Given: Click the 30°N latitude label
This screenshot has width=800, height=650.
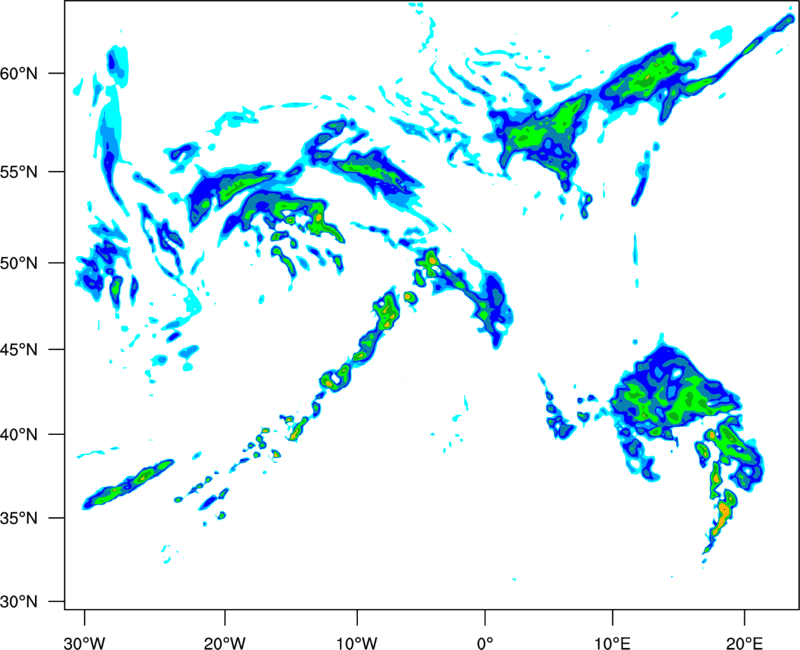Looking at the screenshot, I should tap(19, 602).
